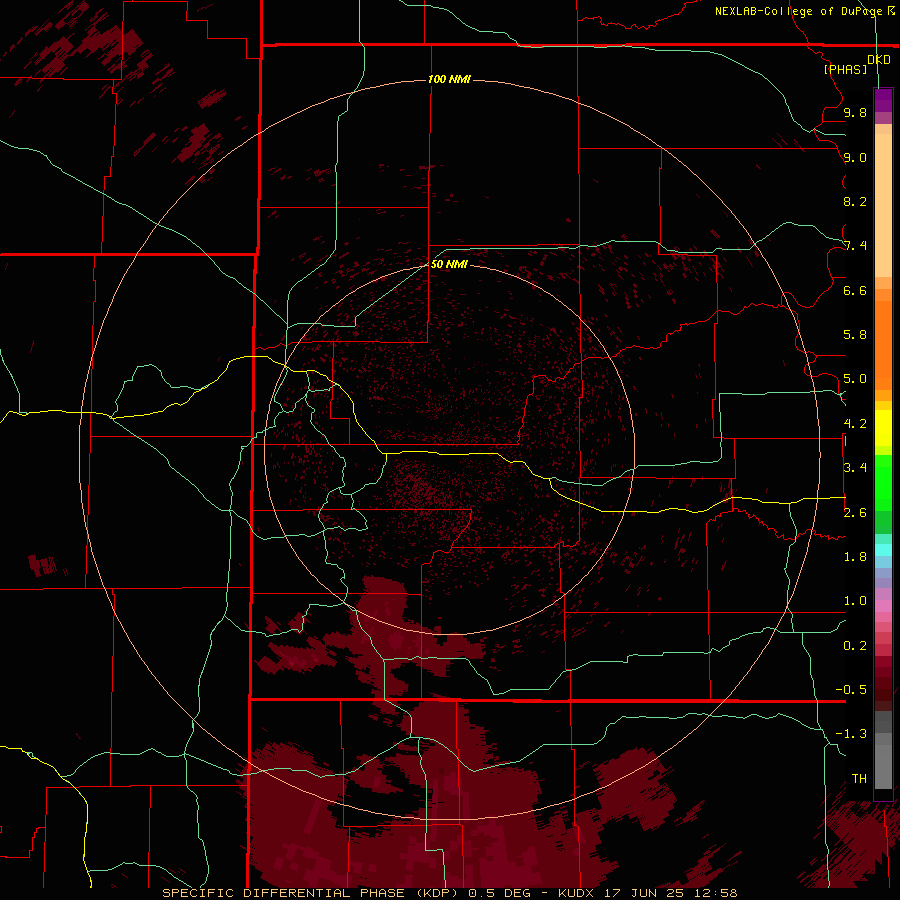Screen dimensions: 900x900
Task: Select the 6.6 scale value
Action: point(855,290)
